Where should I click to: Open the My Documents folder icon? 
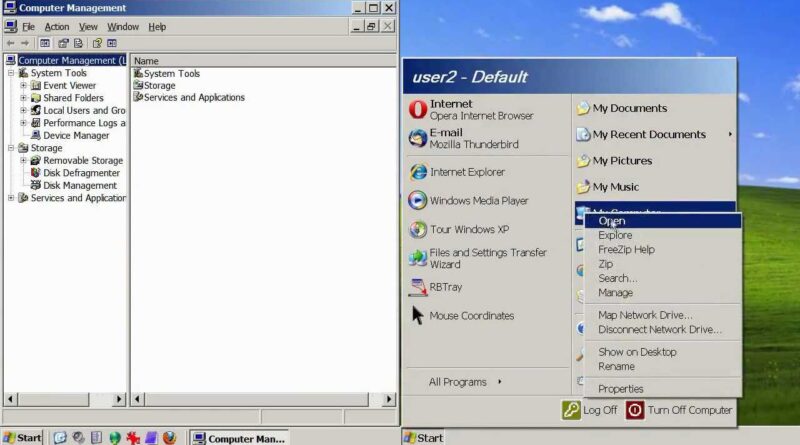[x=583, y=108]
